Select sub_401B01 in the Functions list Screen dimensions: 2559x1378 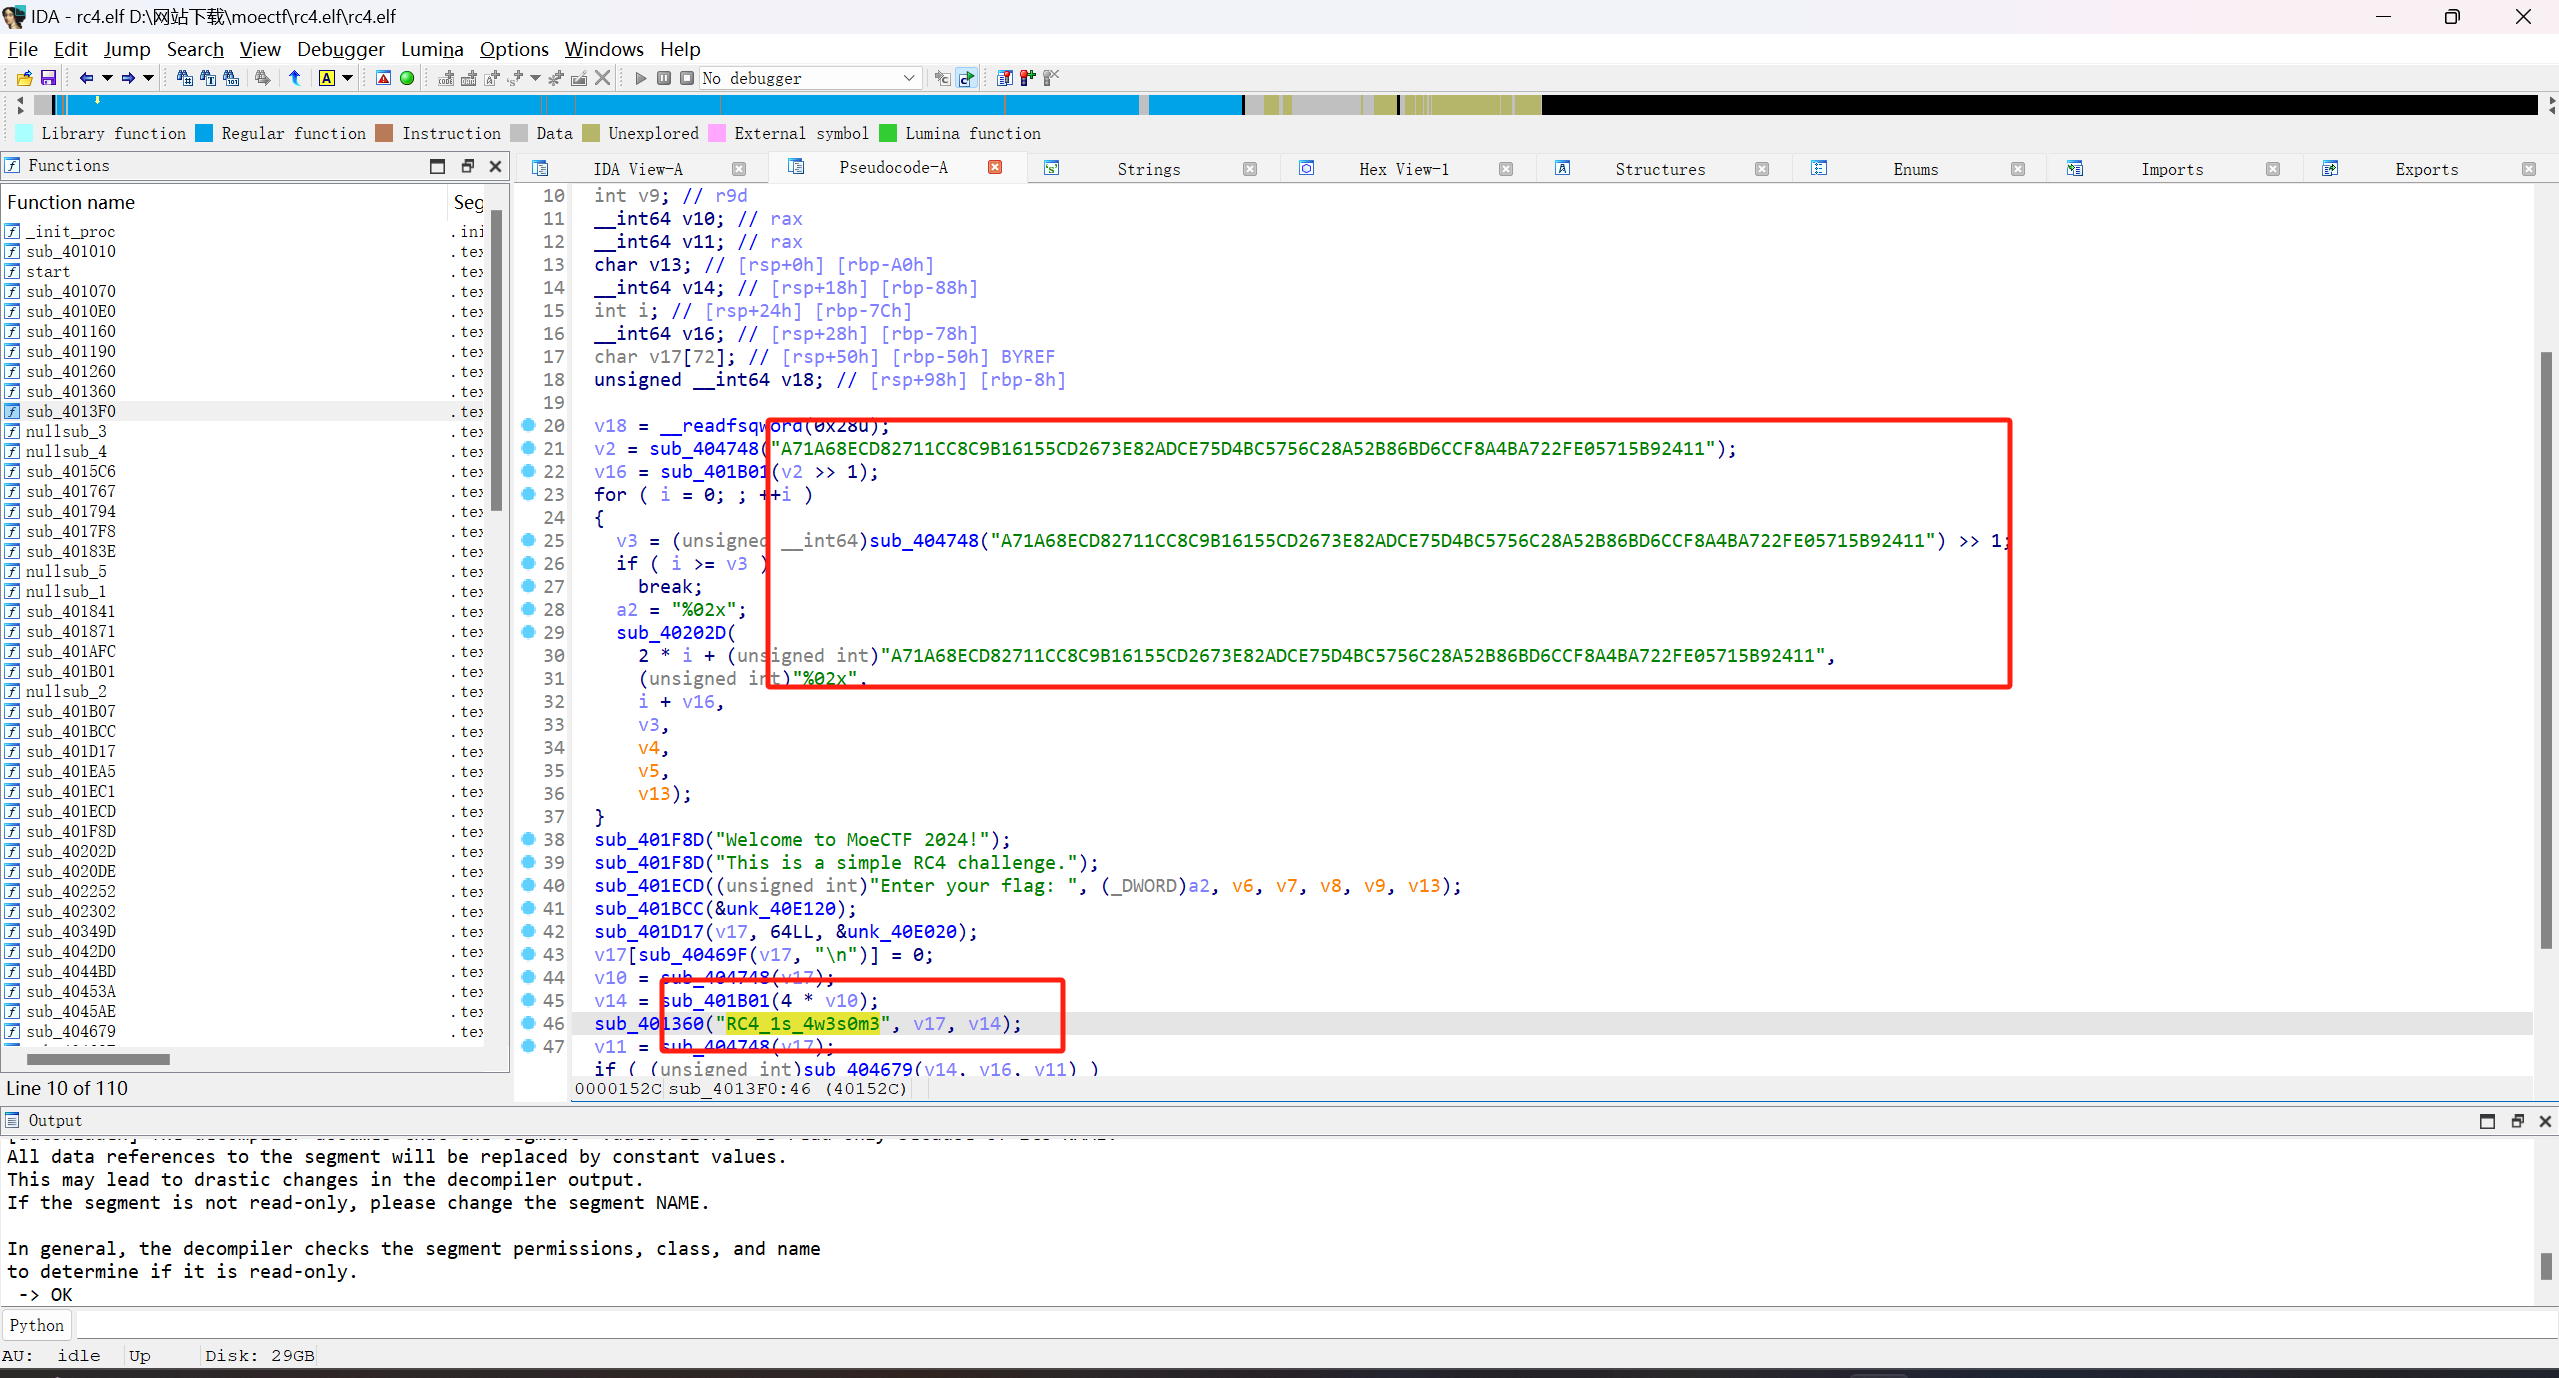click(70, 671)
